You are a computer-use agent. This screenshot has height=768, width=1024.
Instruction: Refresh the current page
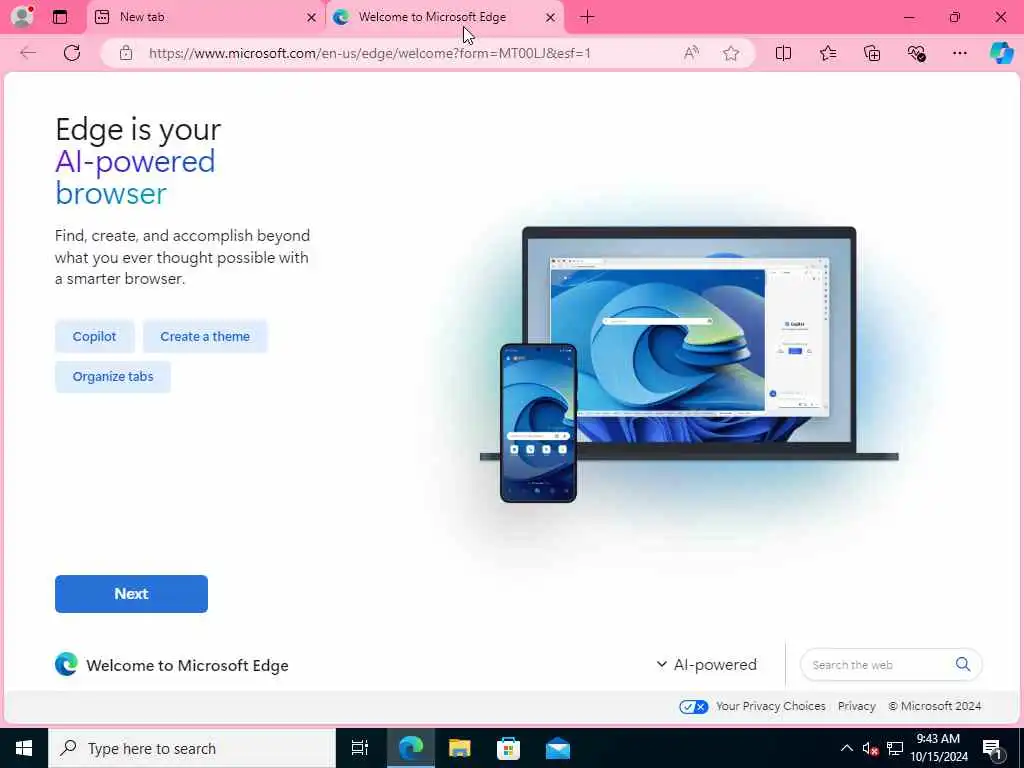pyautogui.click(x=72, y=53)
